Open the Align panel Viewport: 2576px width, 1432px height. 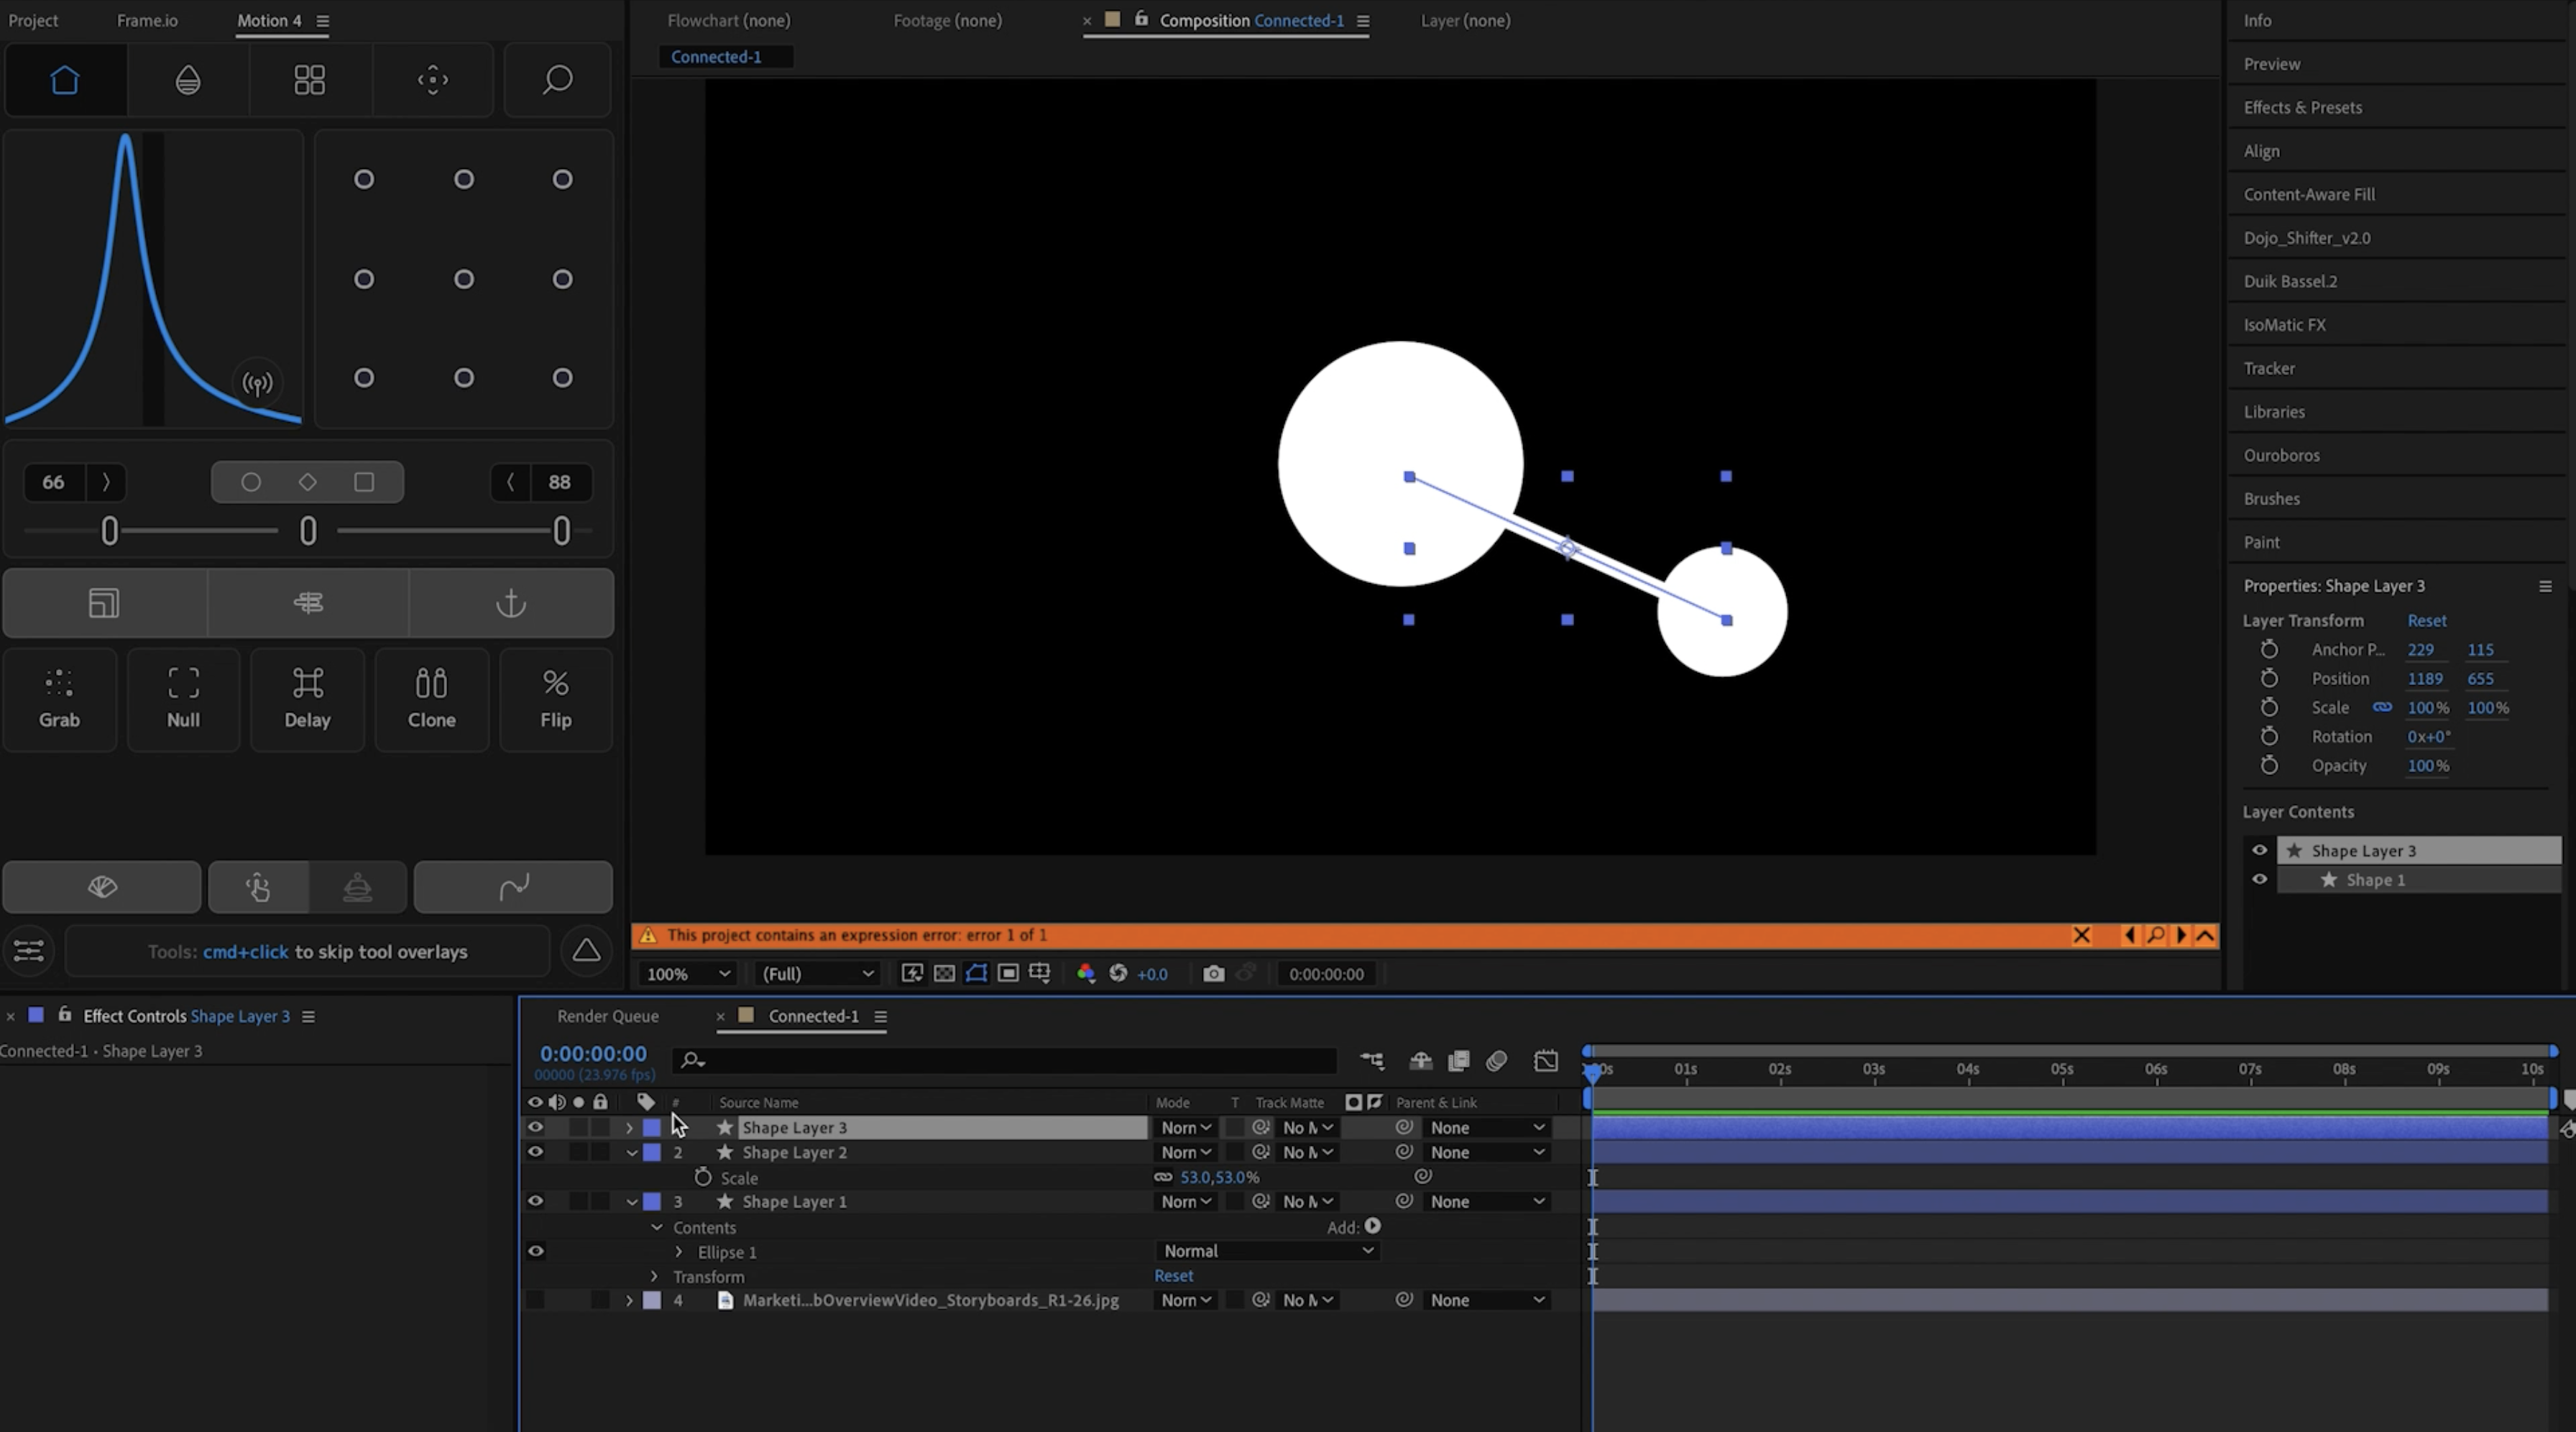click(2262, 151)
